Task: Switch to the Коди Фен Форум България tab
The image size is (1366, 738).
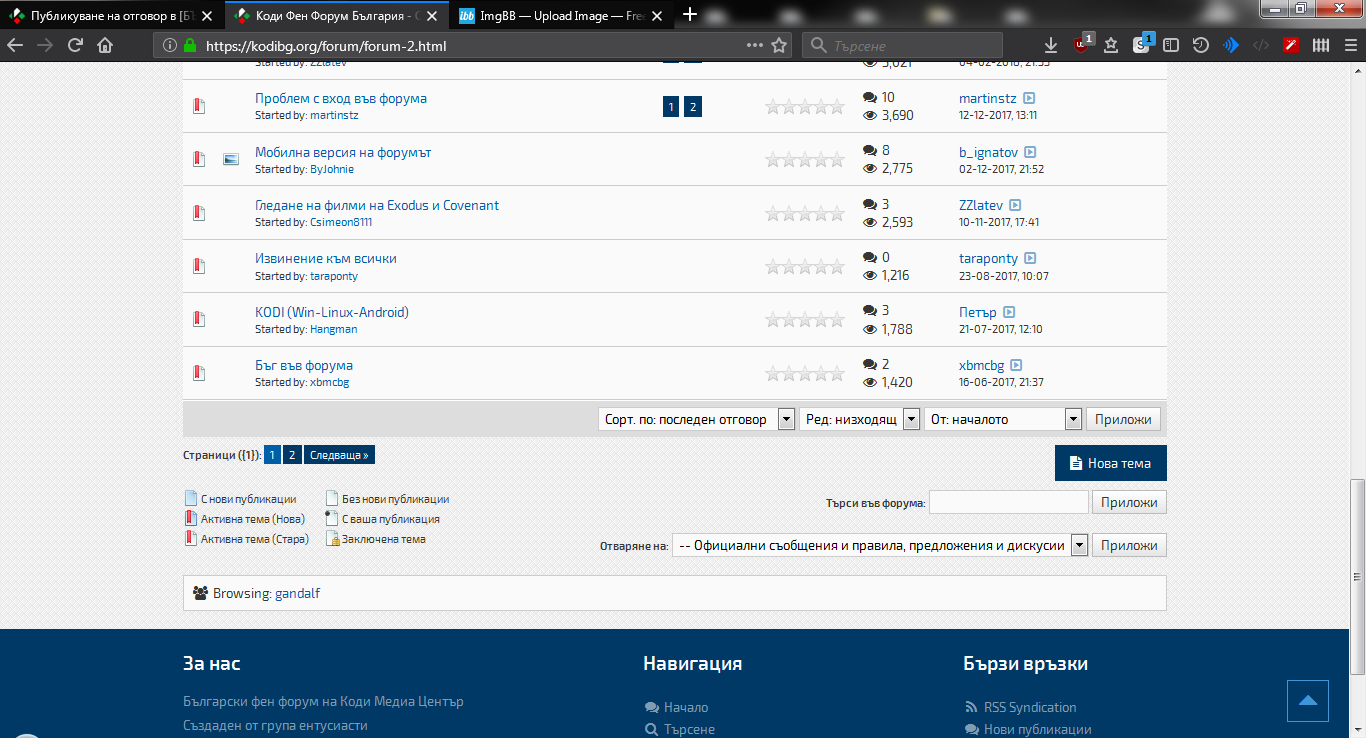Action: [338, 15]
